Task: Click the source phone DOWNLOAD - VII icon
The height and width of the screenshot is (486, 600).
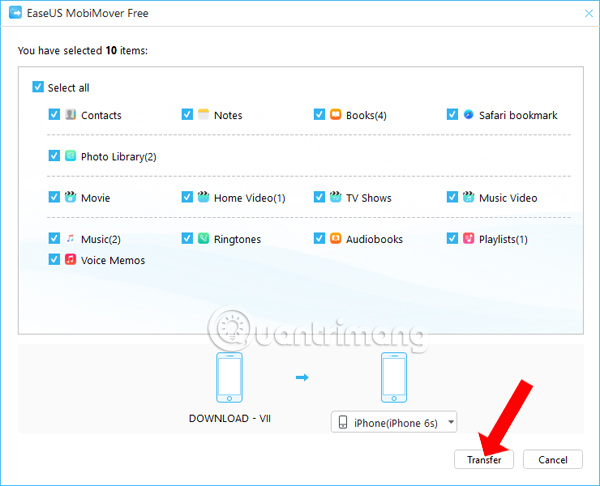Action: pos(229,377)
